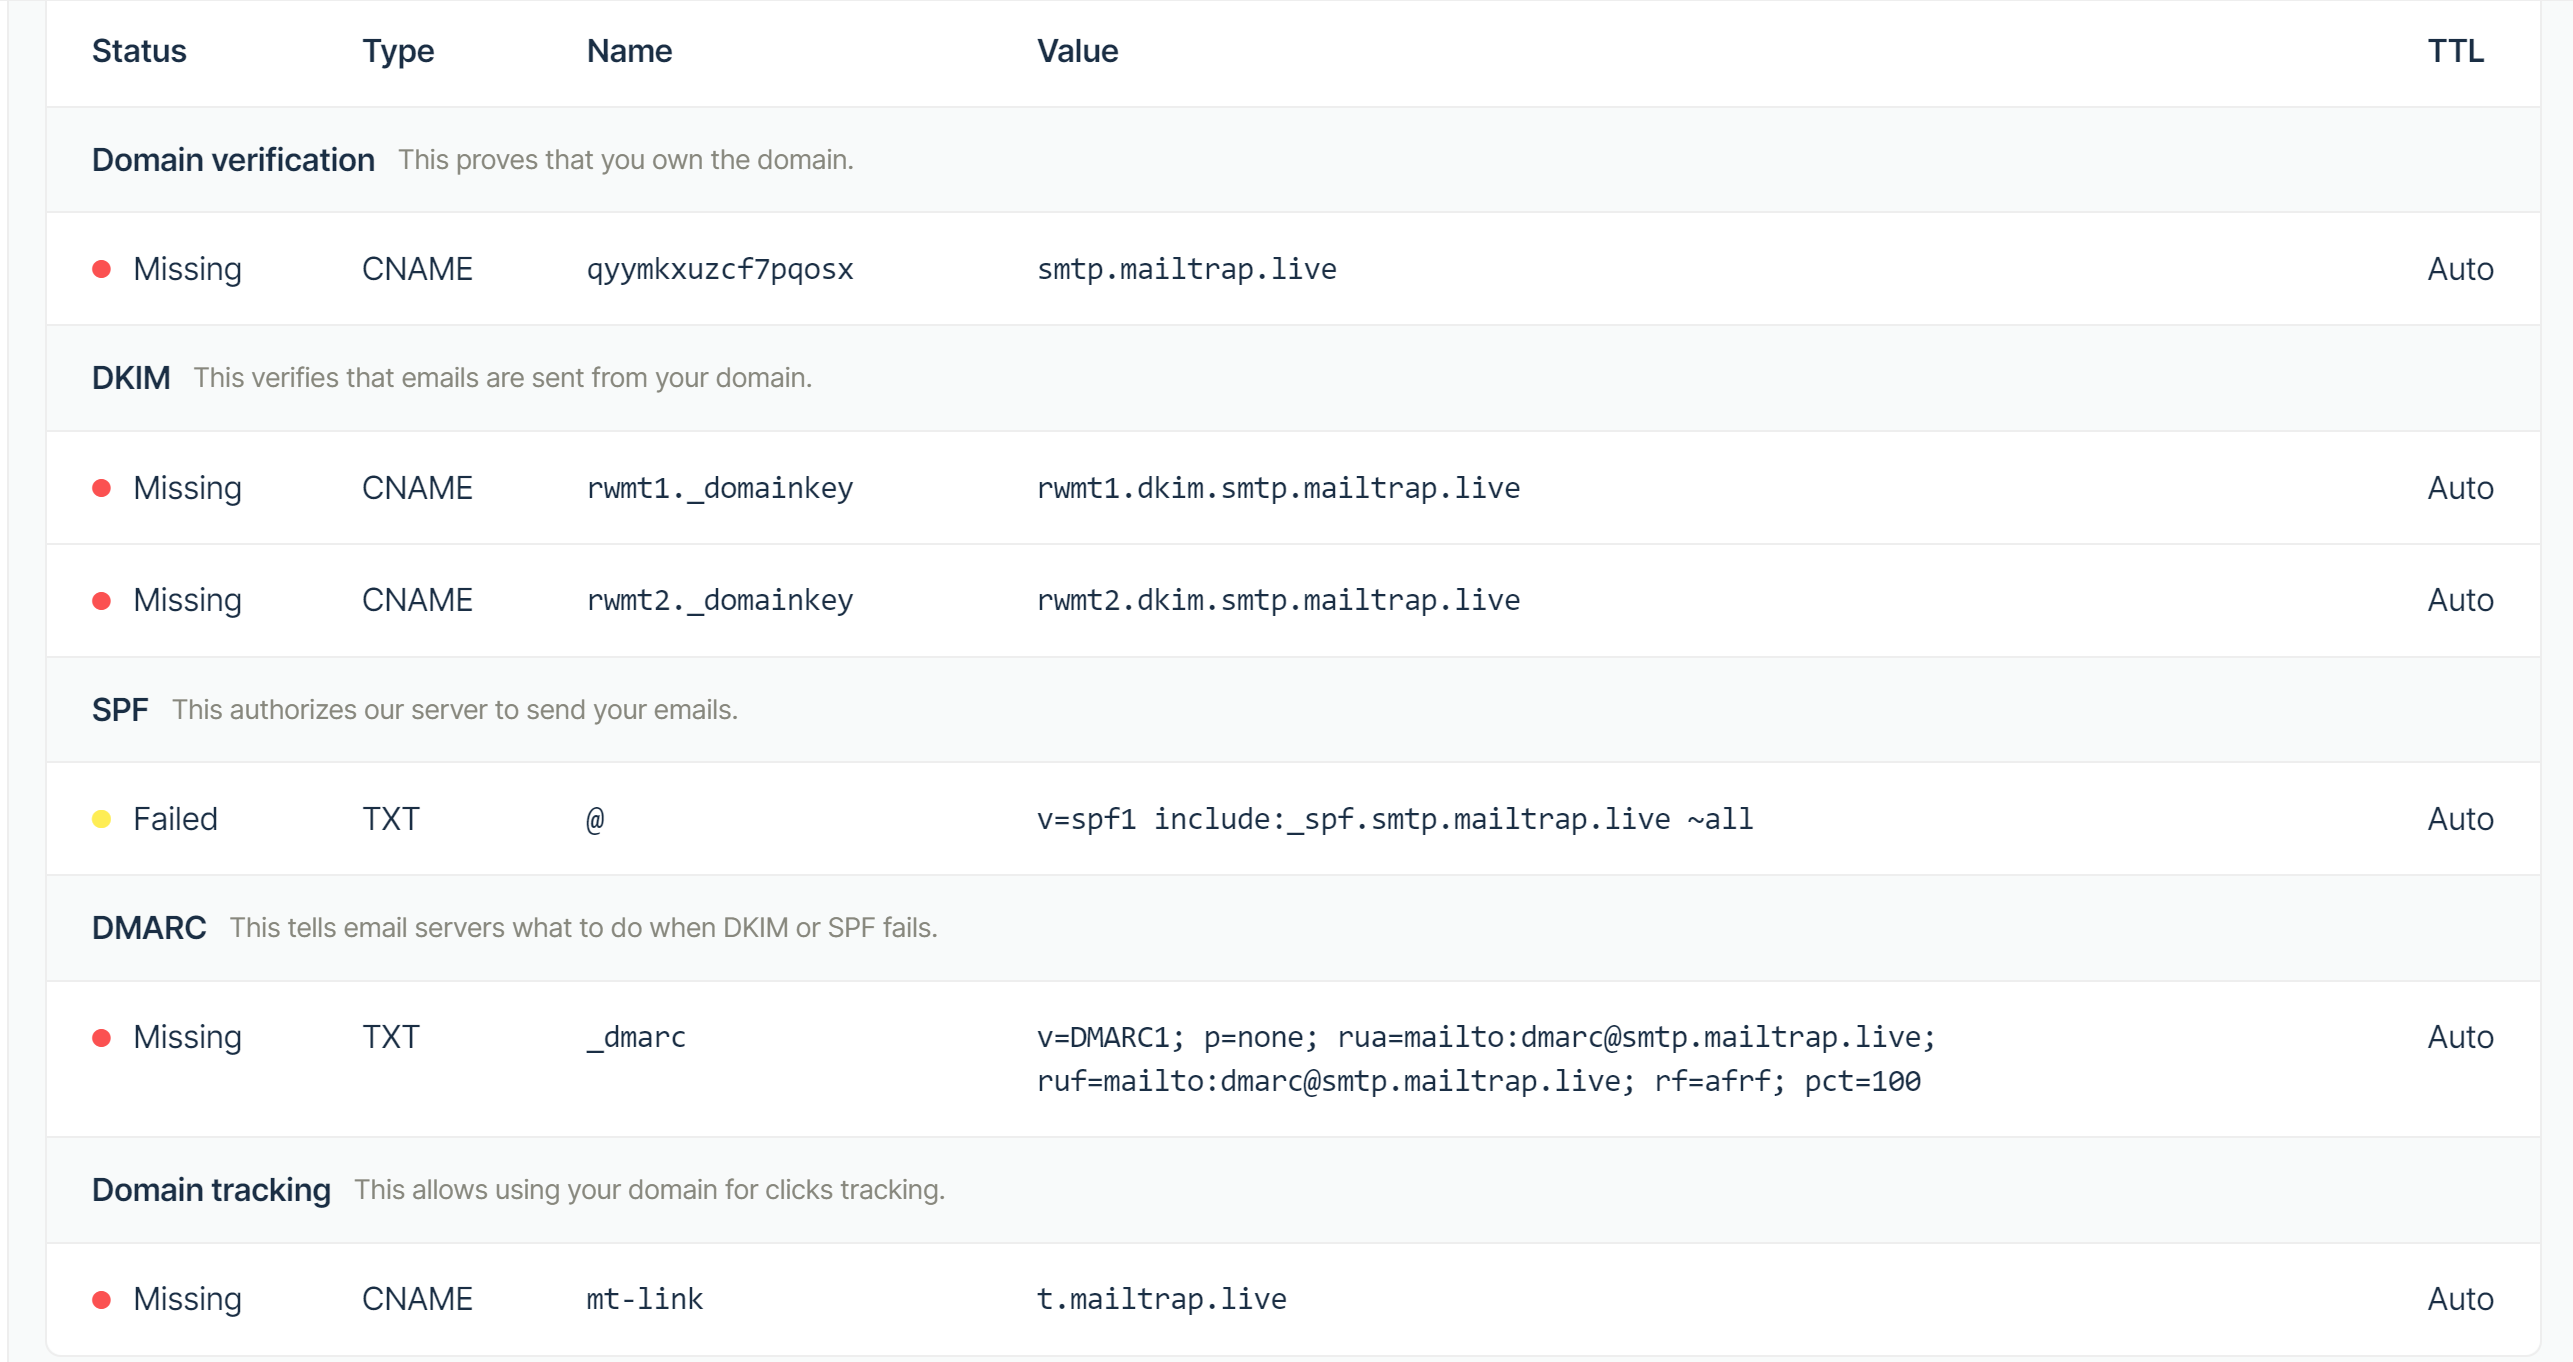The image size is (2573, 1362).
Task: Click the DKIM section heading
Action: [x=131, y=378]
